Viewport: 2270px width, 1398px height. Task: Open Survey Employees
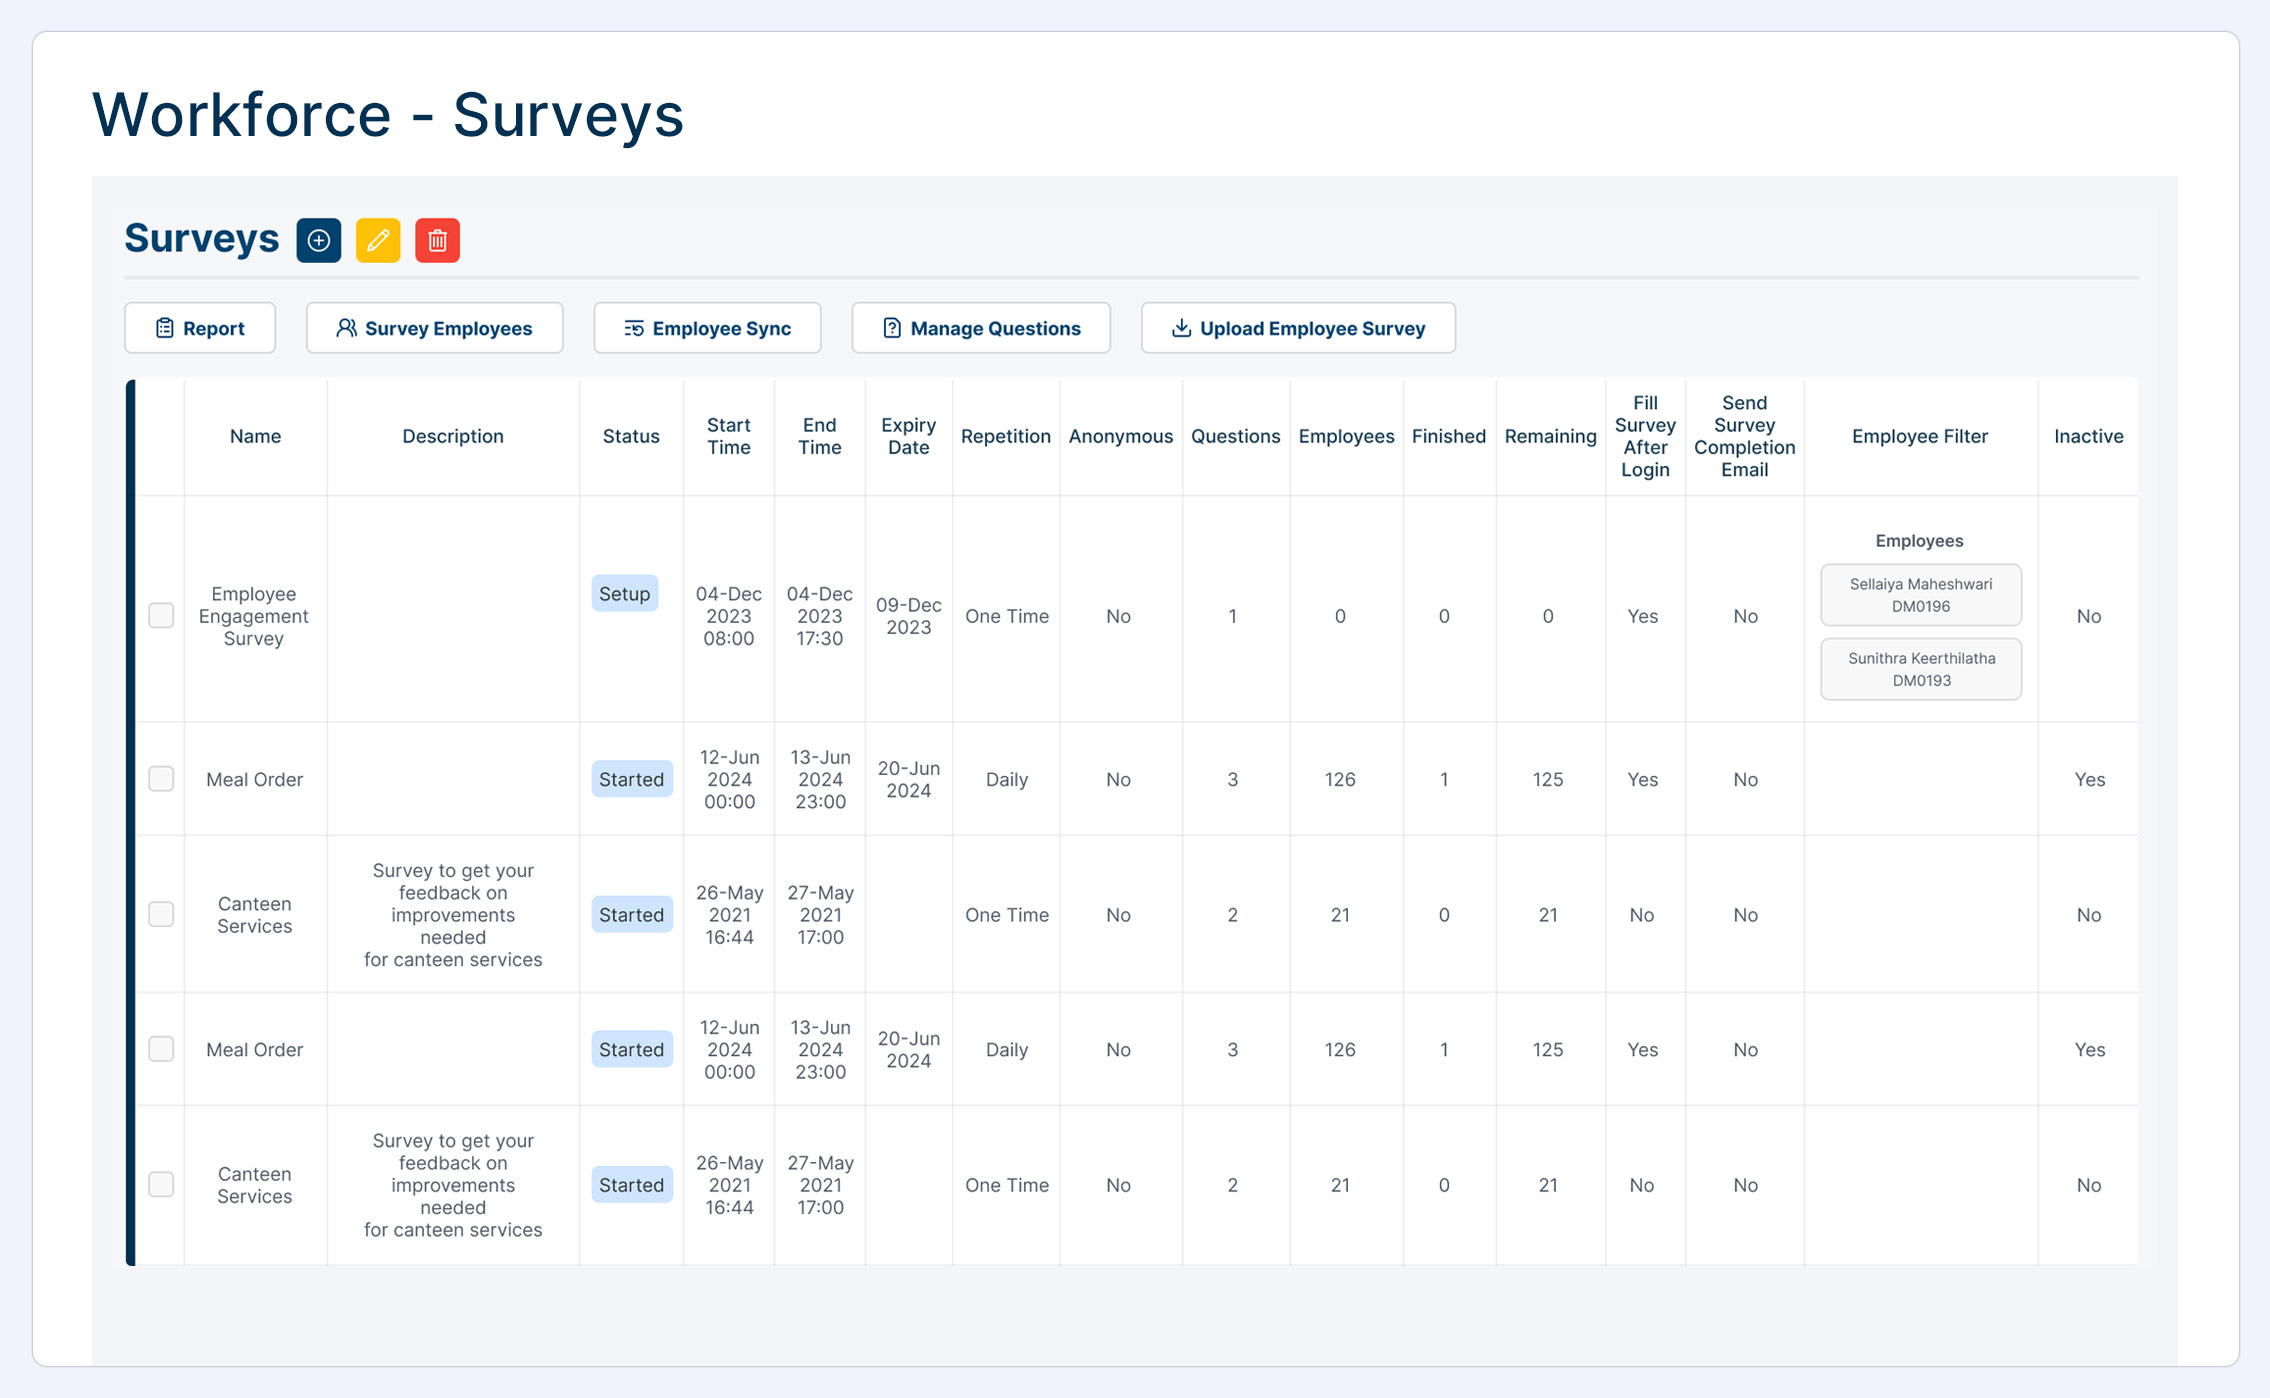coord(434,328)
